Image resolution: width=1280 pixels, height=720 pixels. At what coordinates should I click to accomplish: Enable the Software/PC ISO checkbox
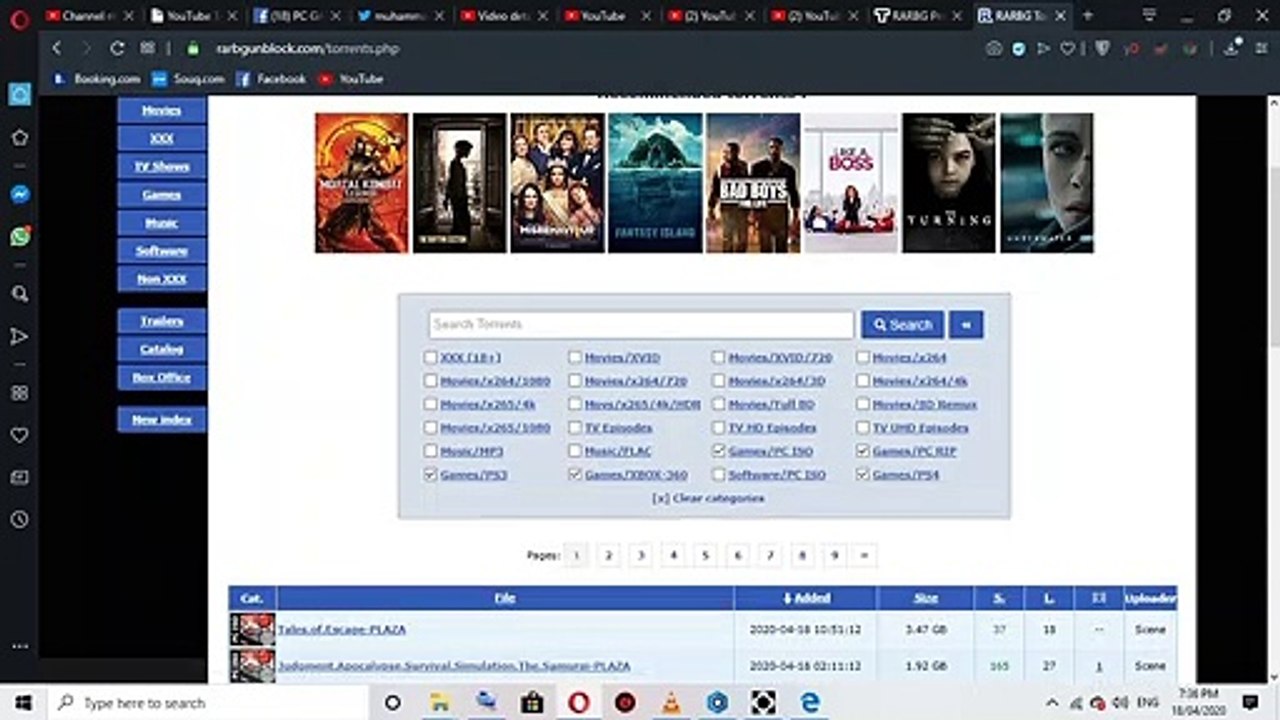tap(719, 474)
